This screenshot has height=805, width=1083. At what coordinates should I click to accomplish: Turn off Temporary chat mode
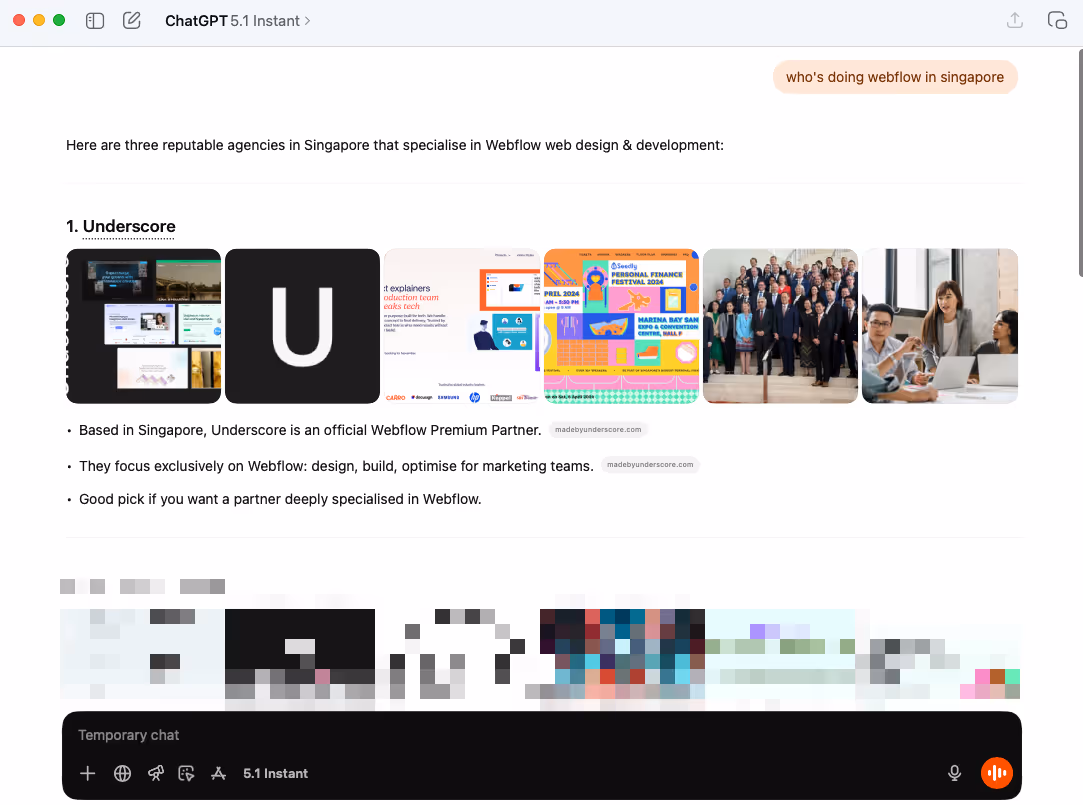click(128, 735)
